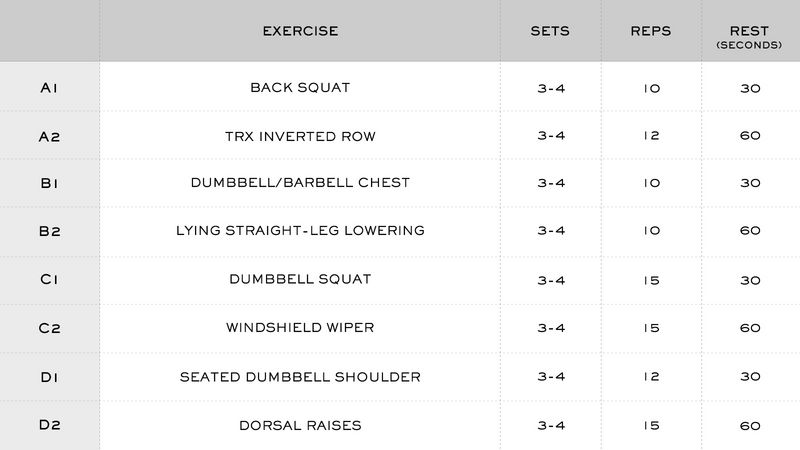Viewport: 800px width, 450px height.
Task: Click the TRX INVERTED ROW exercise
Action: point(300,136)
